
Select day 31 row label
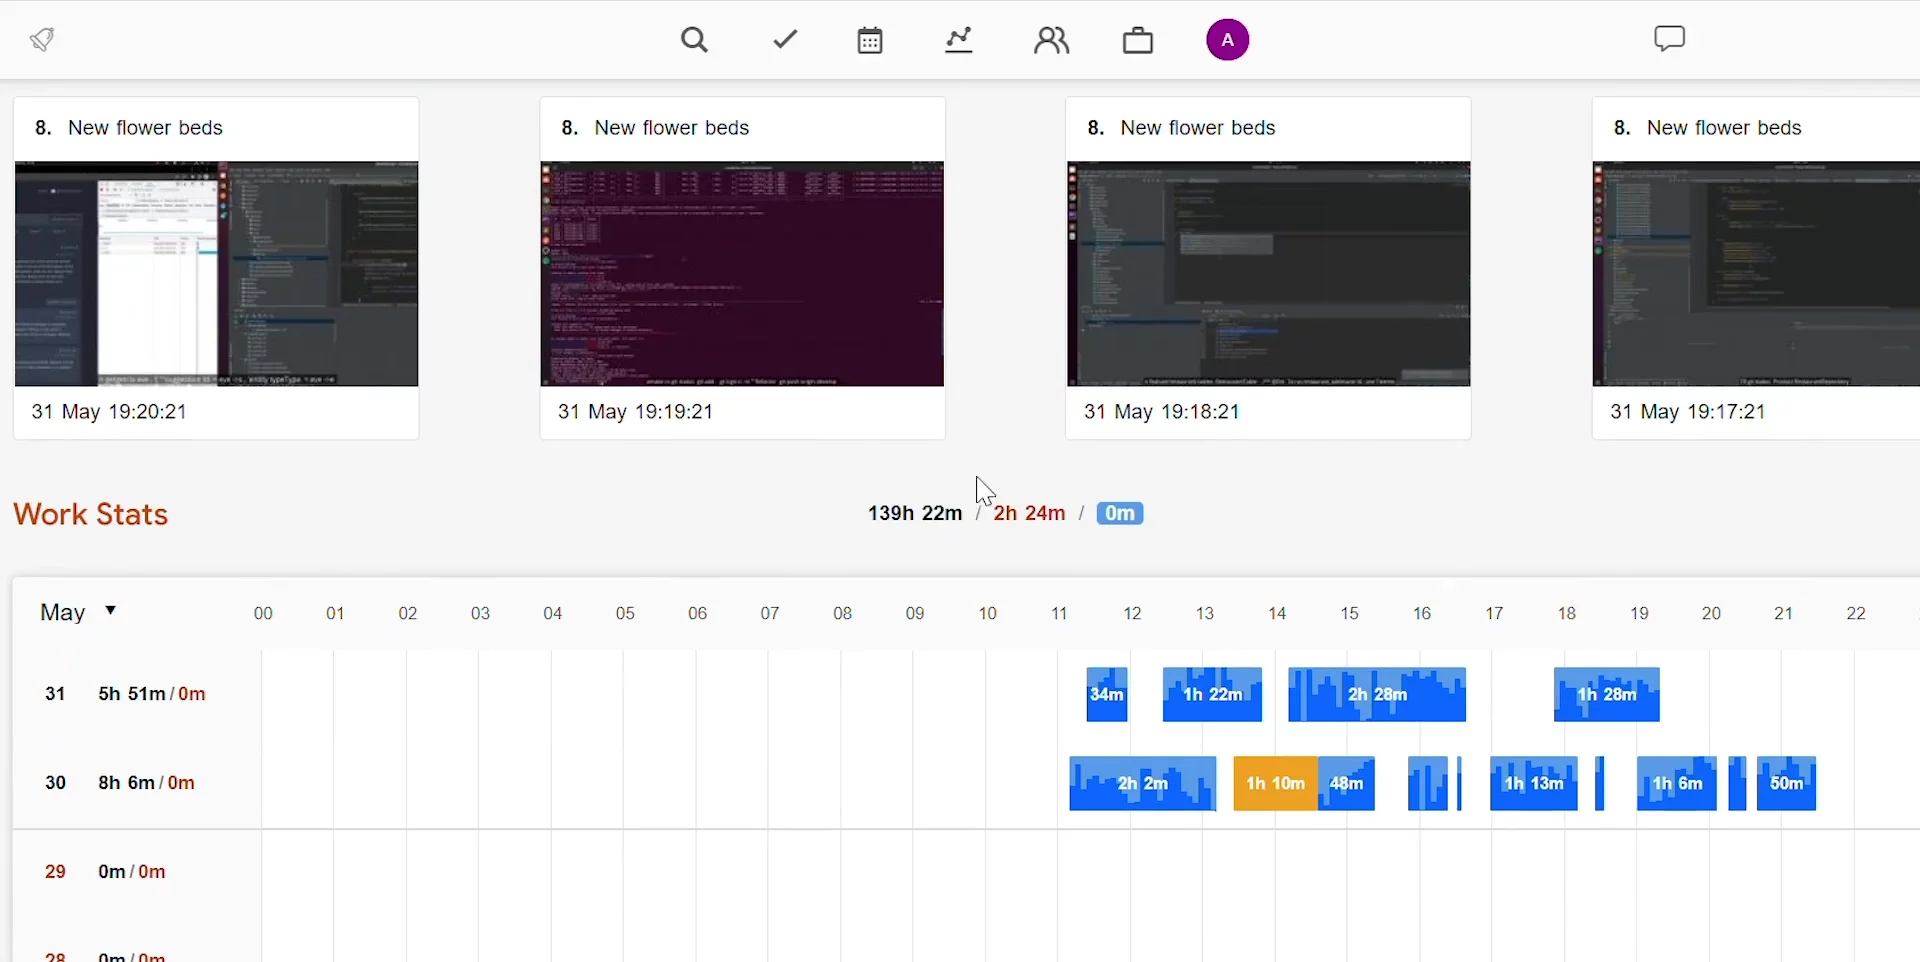[x=56, y=694]
